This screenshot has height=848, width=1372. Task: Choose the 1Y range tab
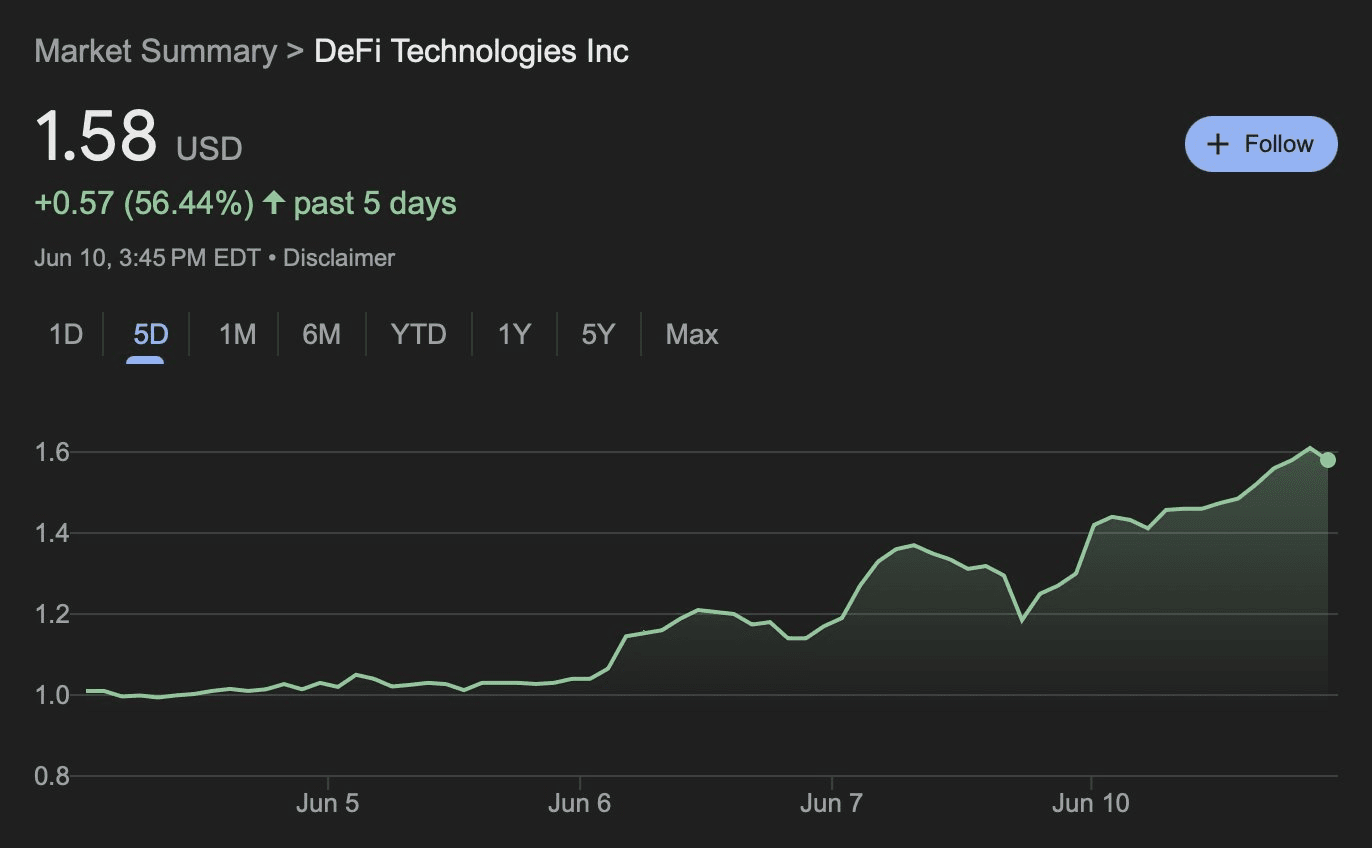tap(514, 334)
